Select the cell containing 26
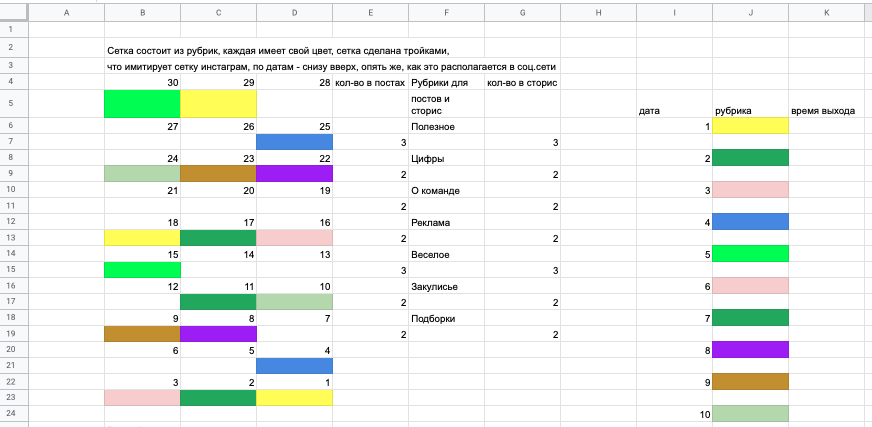872x427 pixels. click(x=219, y=126)
